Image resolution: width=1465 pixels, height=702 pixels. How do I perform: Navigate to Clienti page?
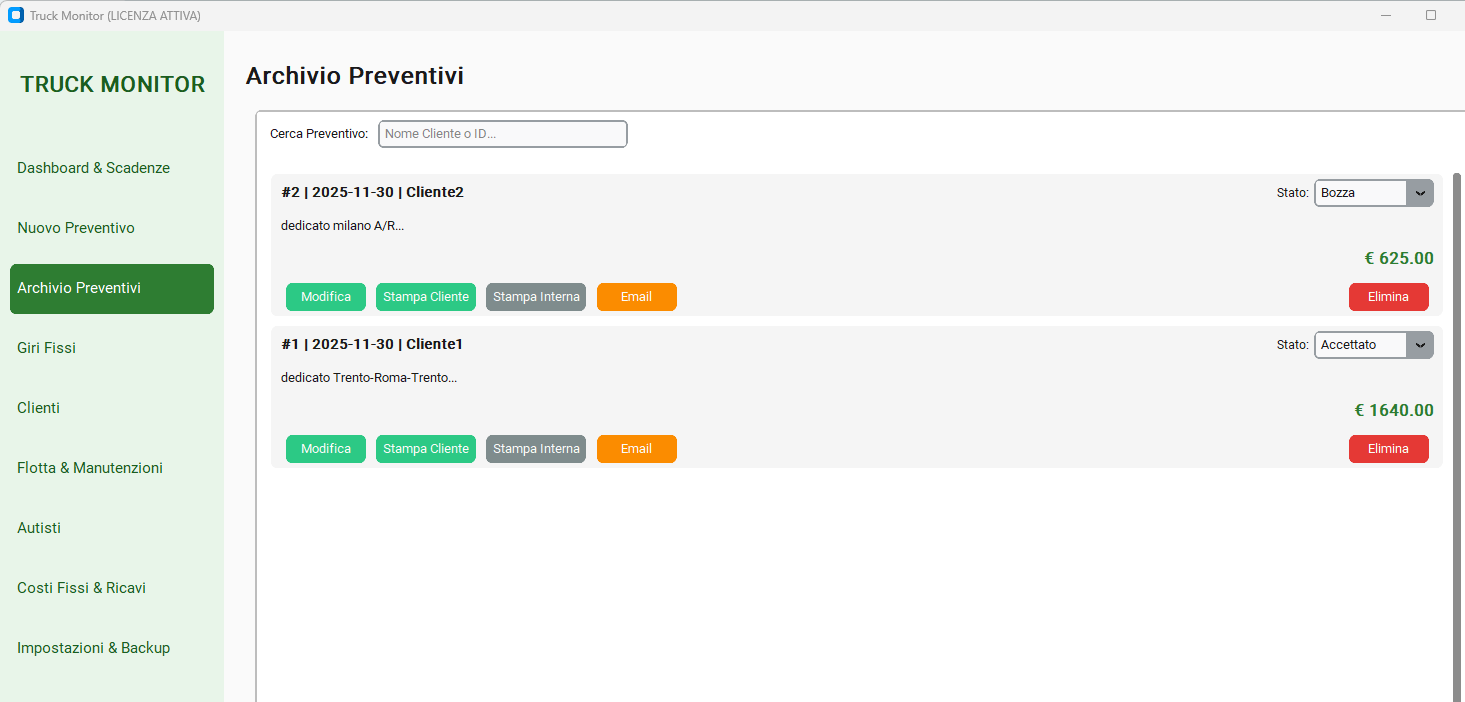pos(39,408)
